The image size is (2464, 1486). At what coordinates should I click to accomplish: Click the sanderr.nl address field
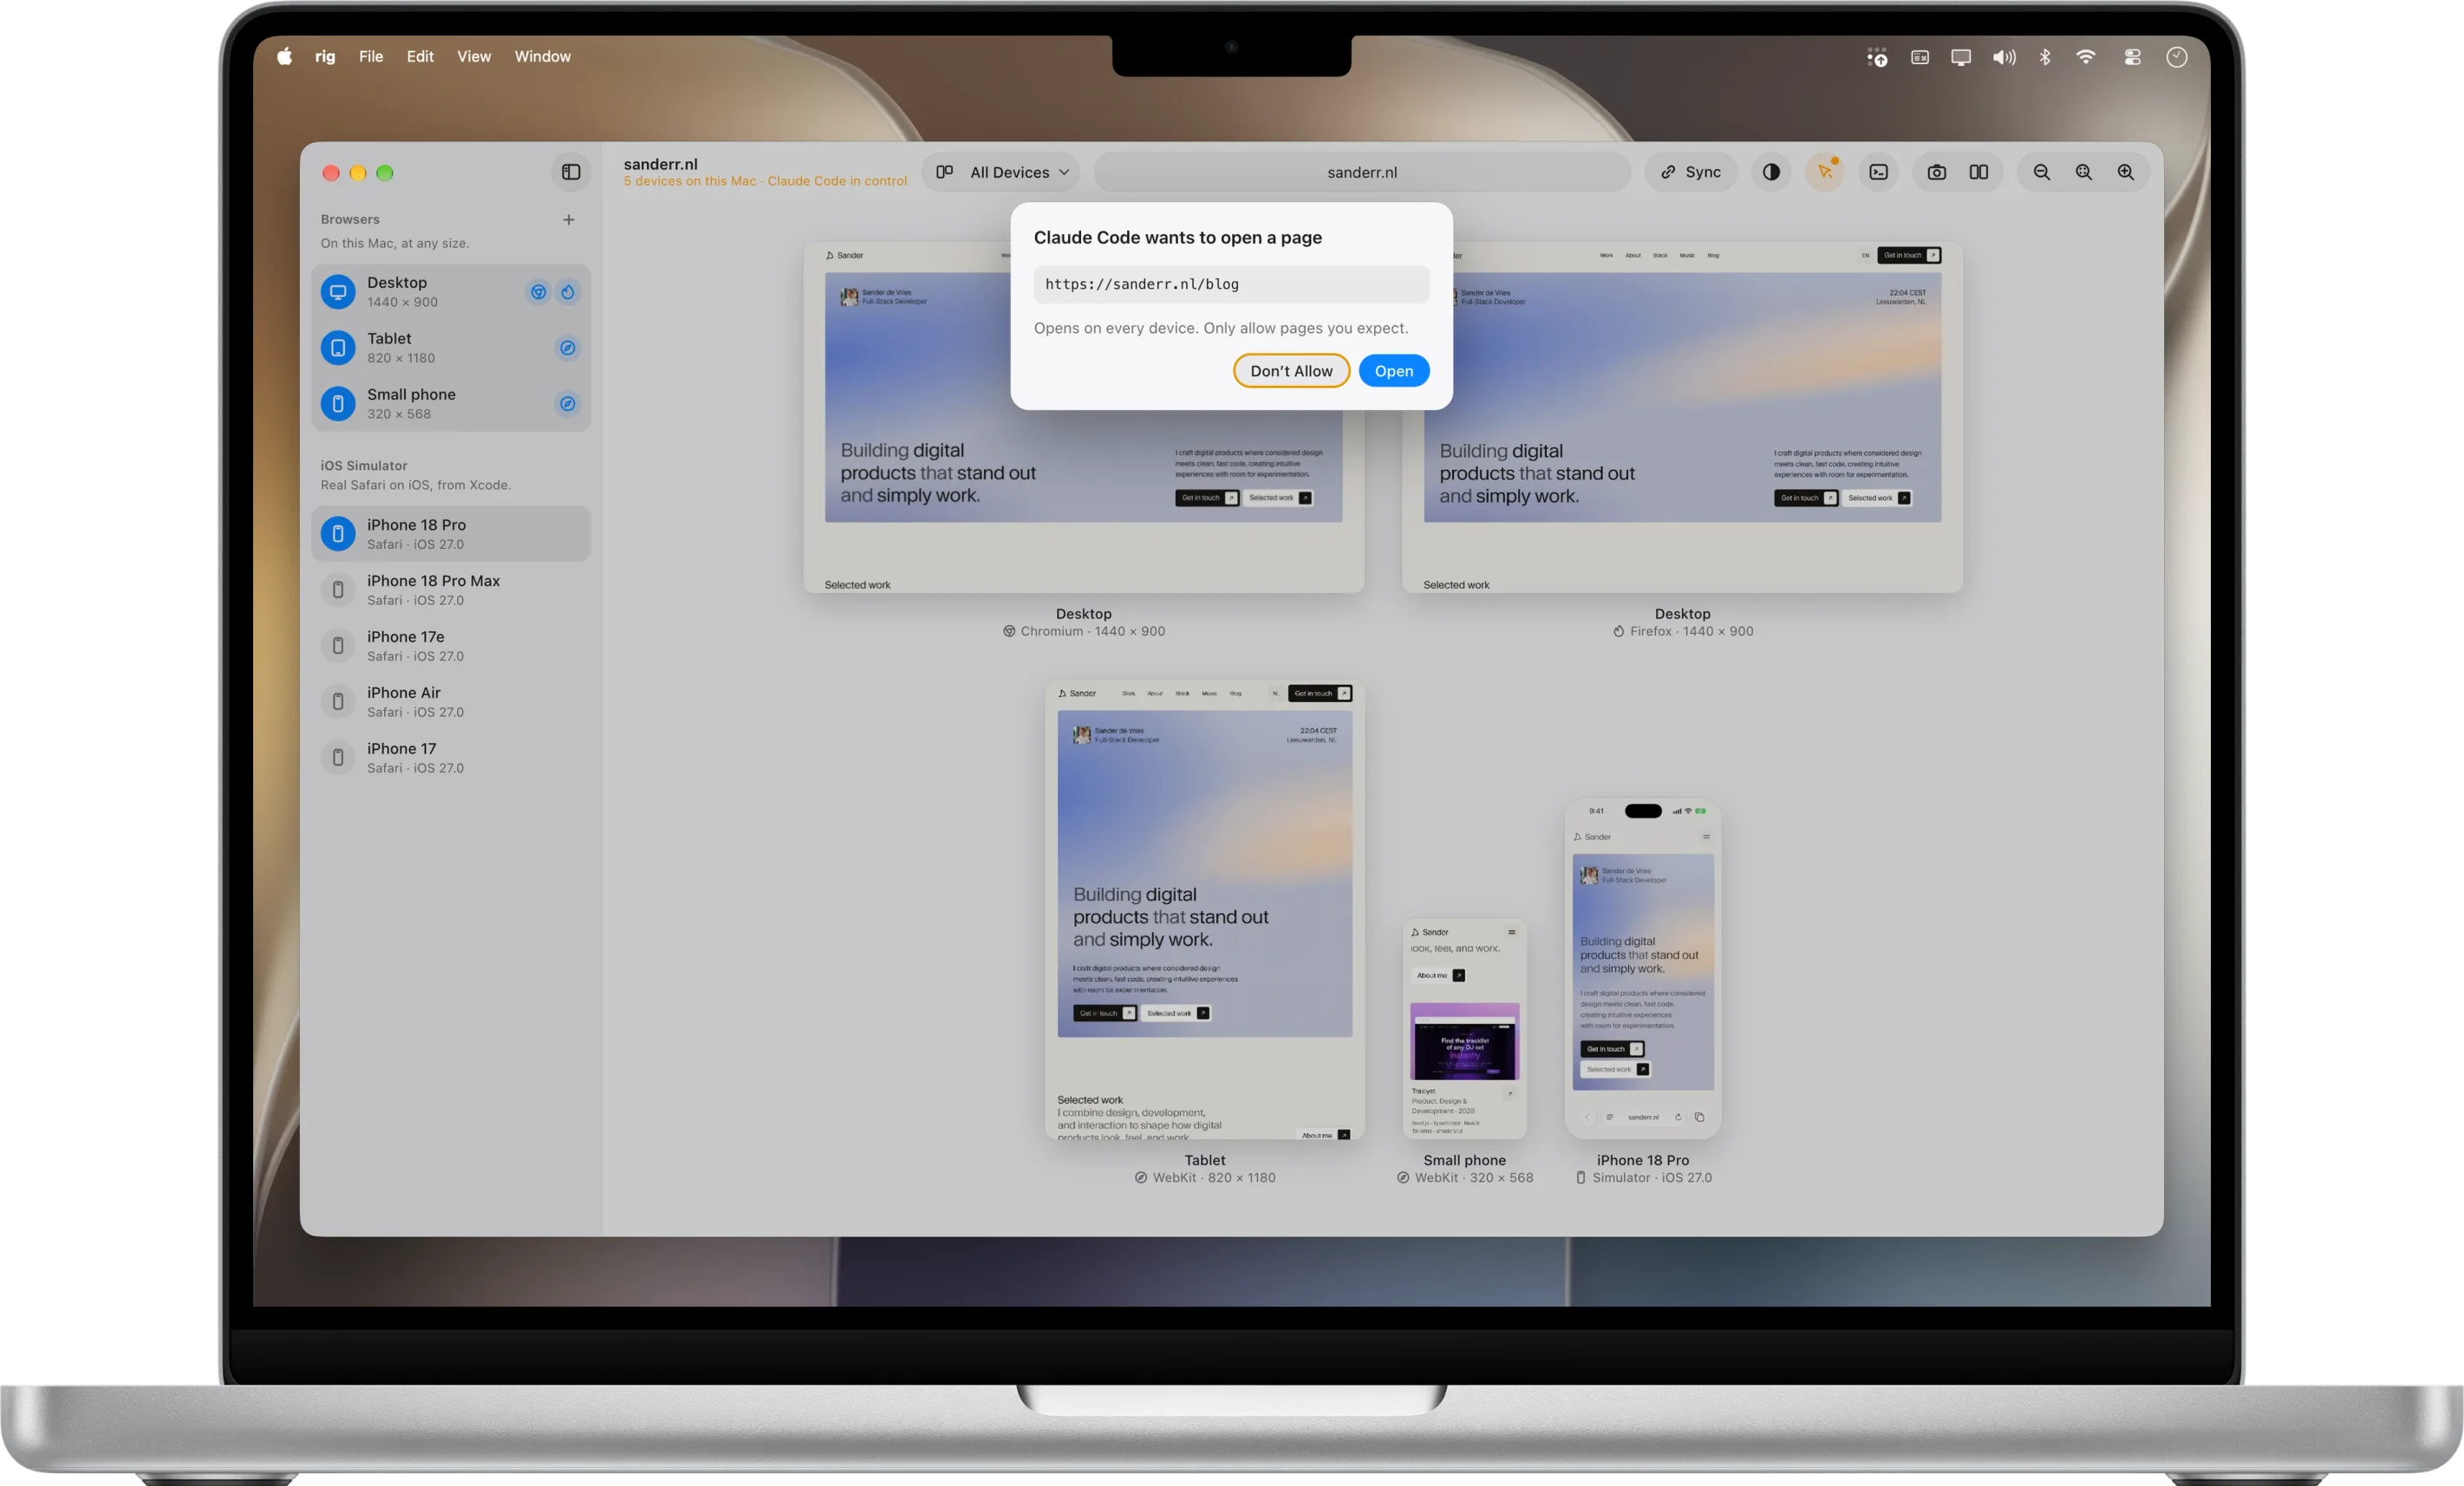[x=1362, y=172]
